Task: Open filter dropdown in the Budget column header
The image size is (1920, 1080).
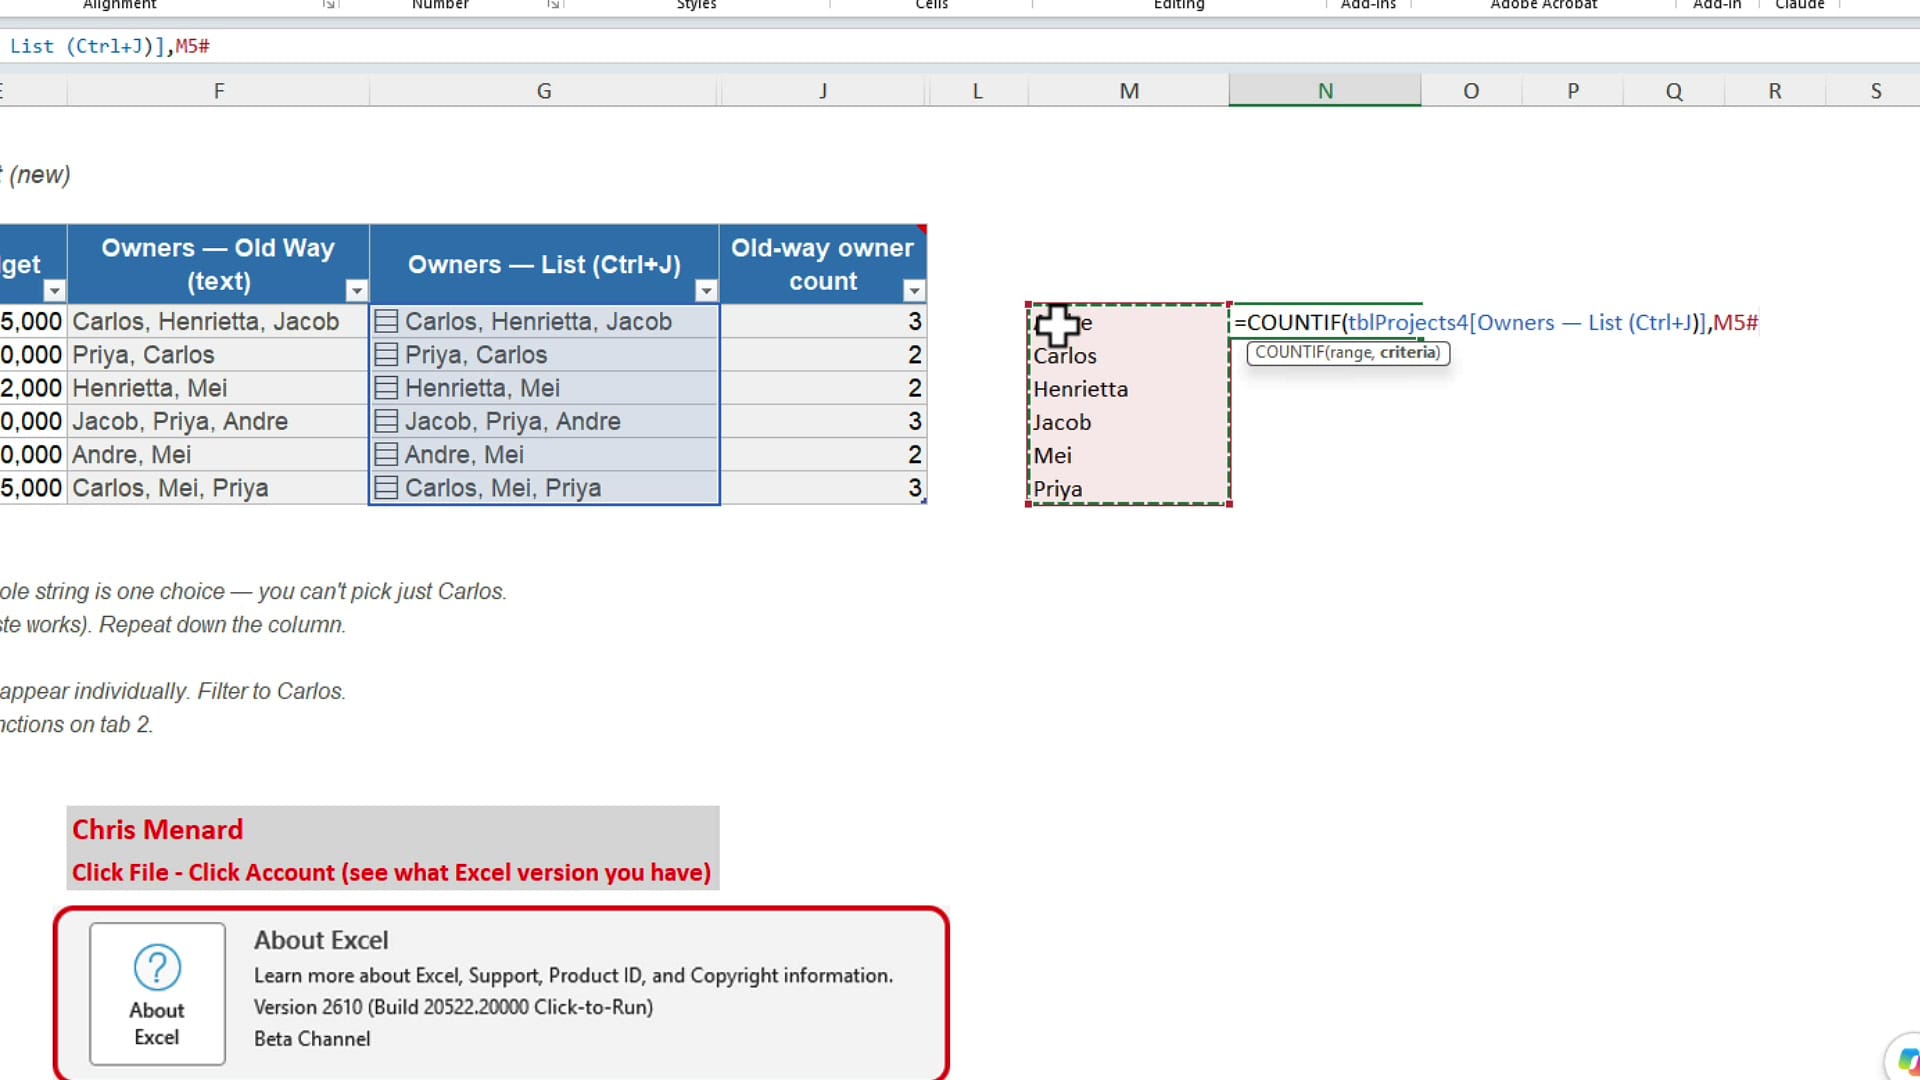Action: tap(54, 291)
